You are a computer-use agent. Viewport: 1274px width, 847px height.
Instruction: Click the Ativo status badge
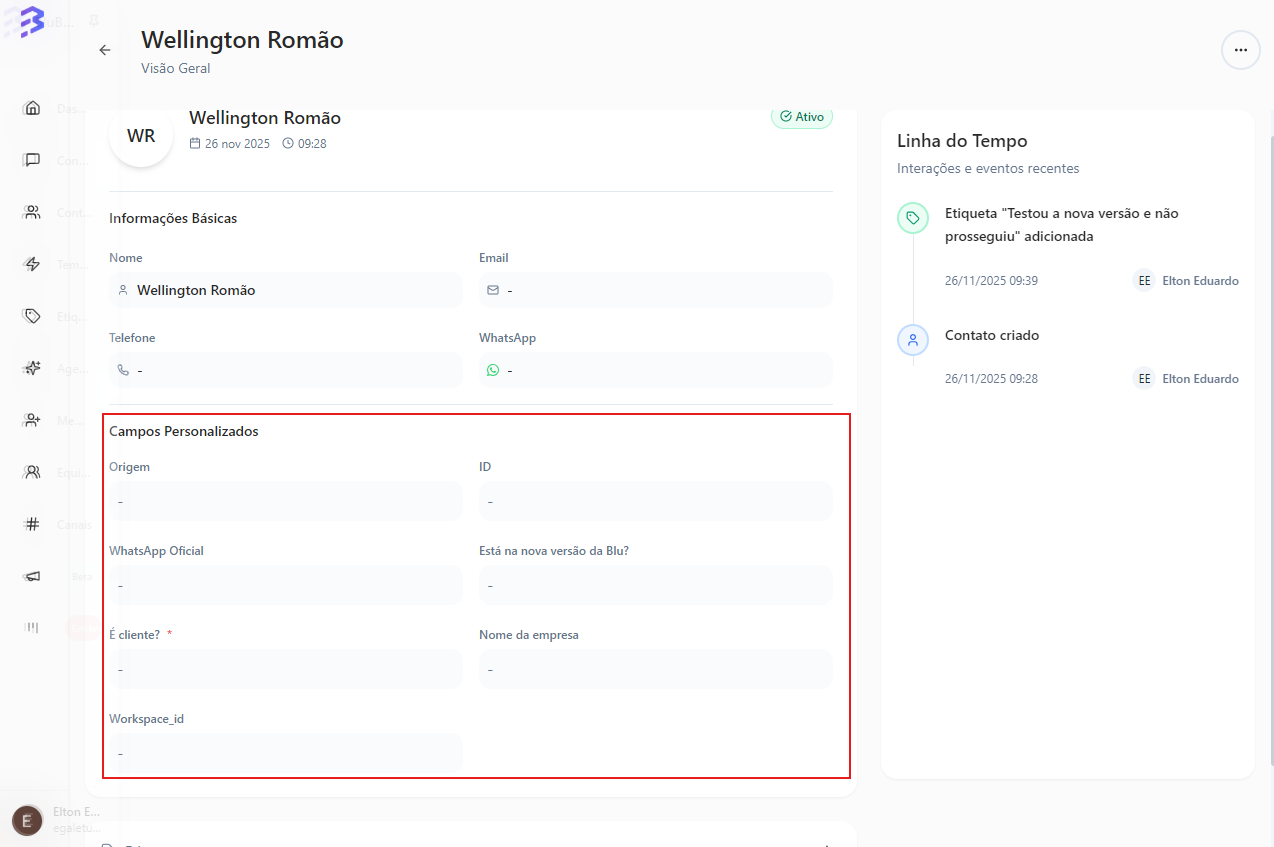pyautogui.click(x=802, y=117)
